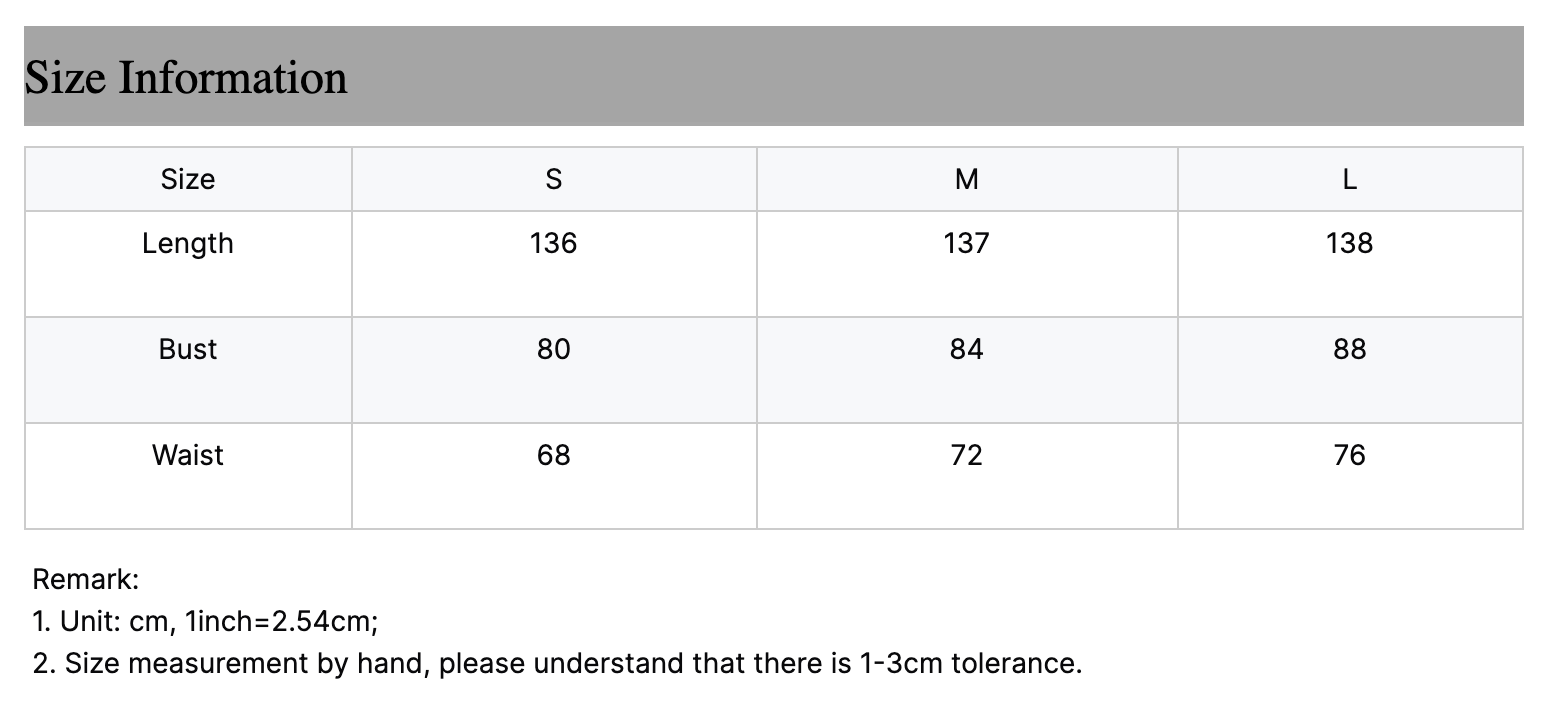Screen dimensions: 1556x704
Task: Click the 138 length value
Action: [x=1350, y=243]
